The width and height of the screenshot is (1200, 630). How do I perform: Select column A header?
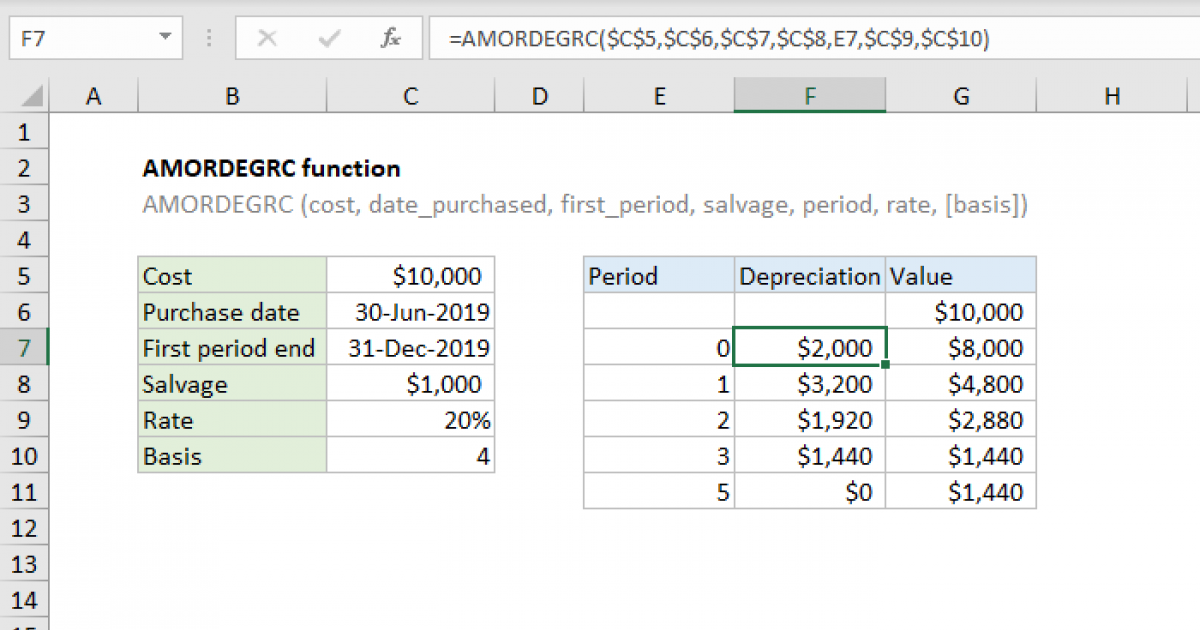(x=93, y=95)
